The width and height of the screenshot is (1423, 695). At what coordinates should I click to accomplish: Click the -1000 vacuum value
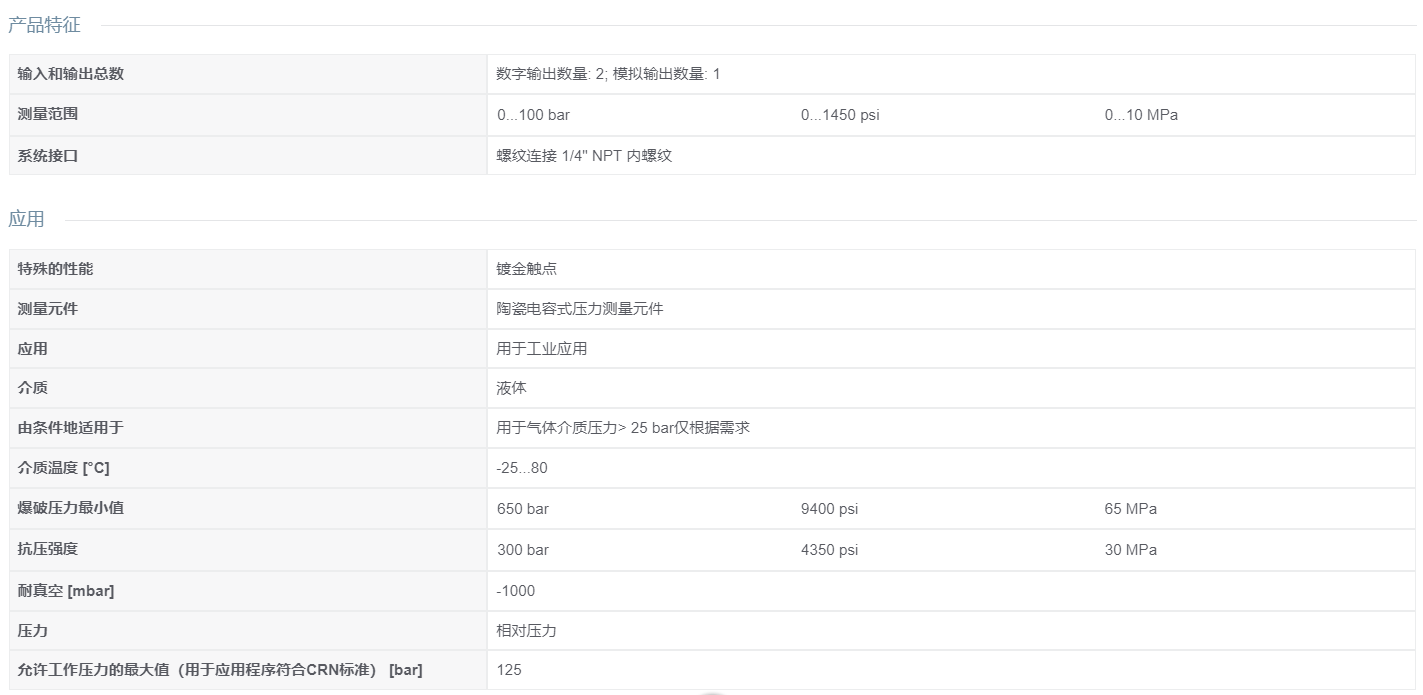tap(516, 591)
